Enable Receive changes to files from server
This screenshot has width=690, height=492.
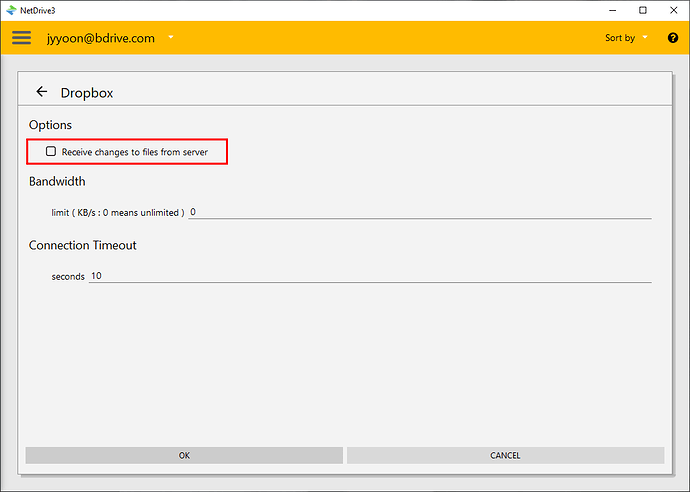click(51, 151)
